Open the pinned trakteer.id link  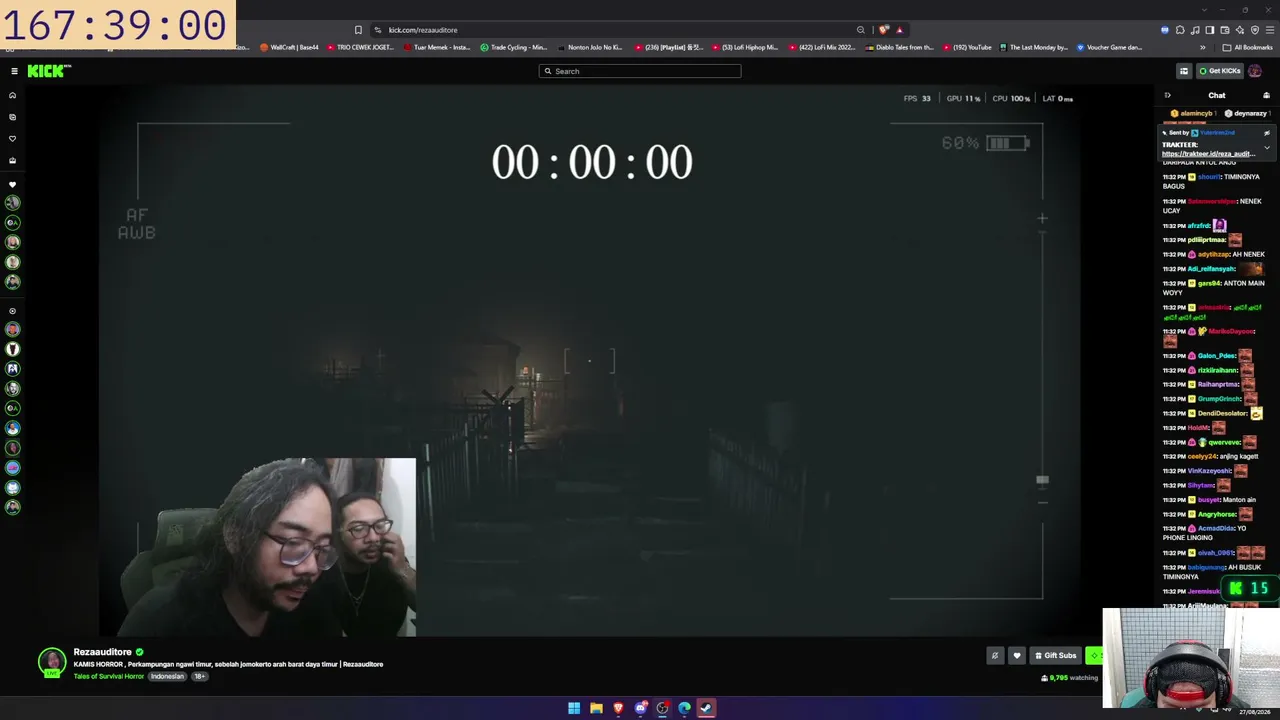1208,154
